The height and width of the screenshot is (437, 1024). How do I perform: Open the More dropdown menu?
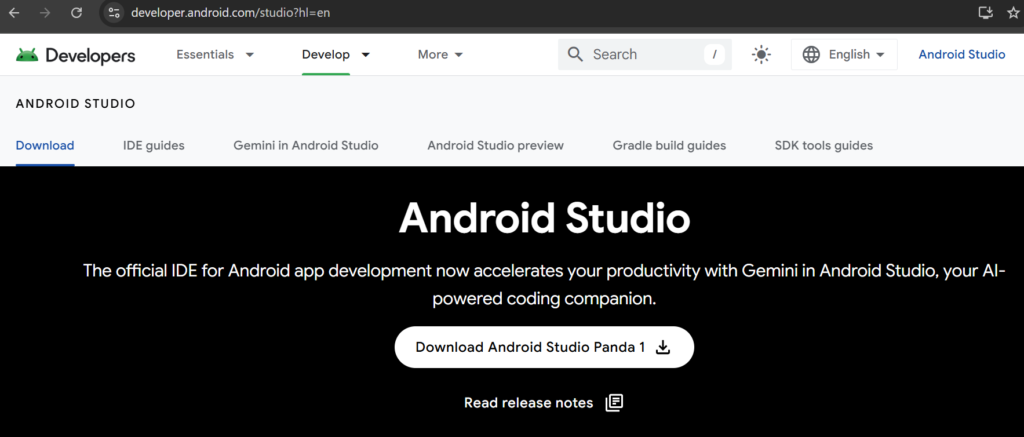click(440, 55)
